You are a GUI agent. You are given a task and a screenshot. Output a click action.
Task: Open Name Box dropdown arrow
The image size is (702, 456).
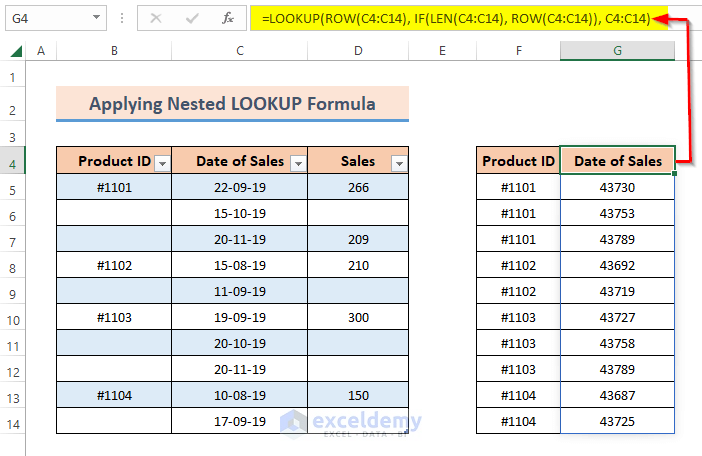[x=96, y=17]
